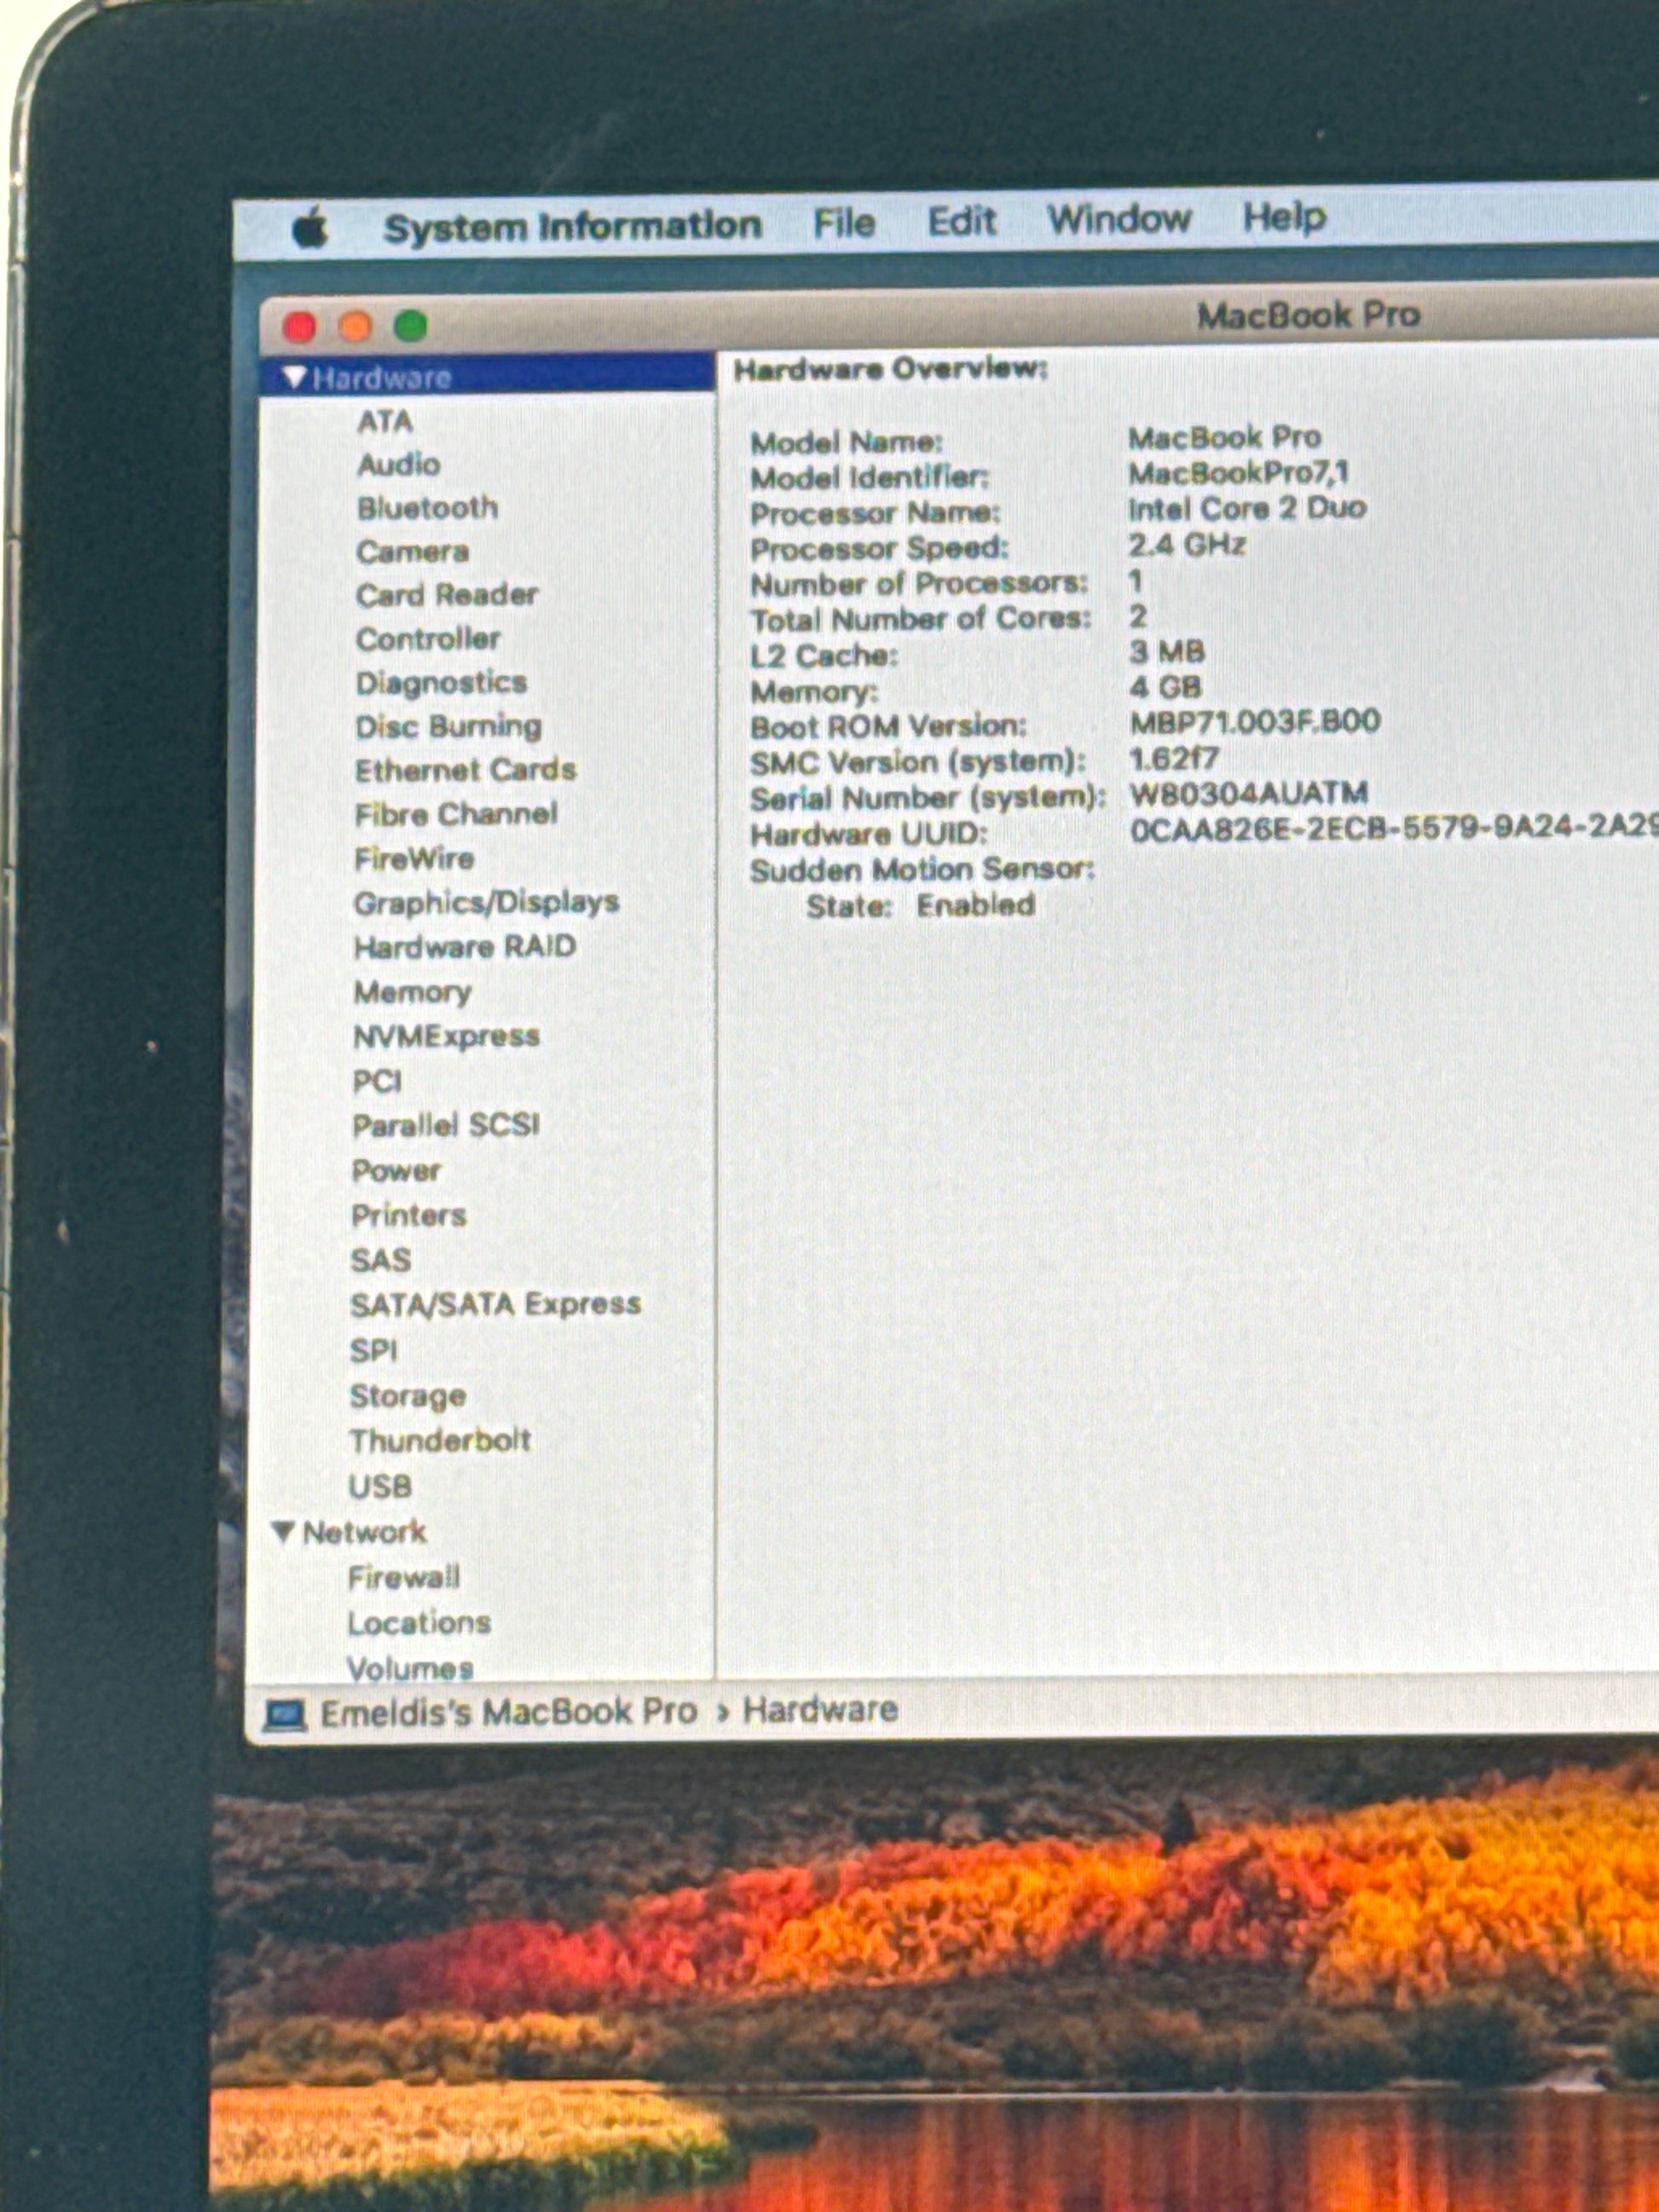Screen dimensions: 1659x2212
Task: Select Graphics/Displays in sidebar
Action: point(486,902)
